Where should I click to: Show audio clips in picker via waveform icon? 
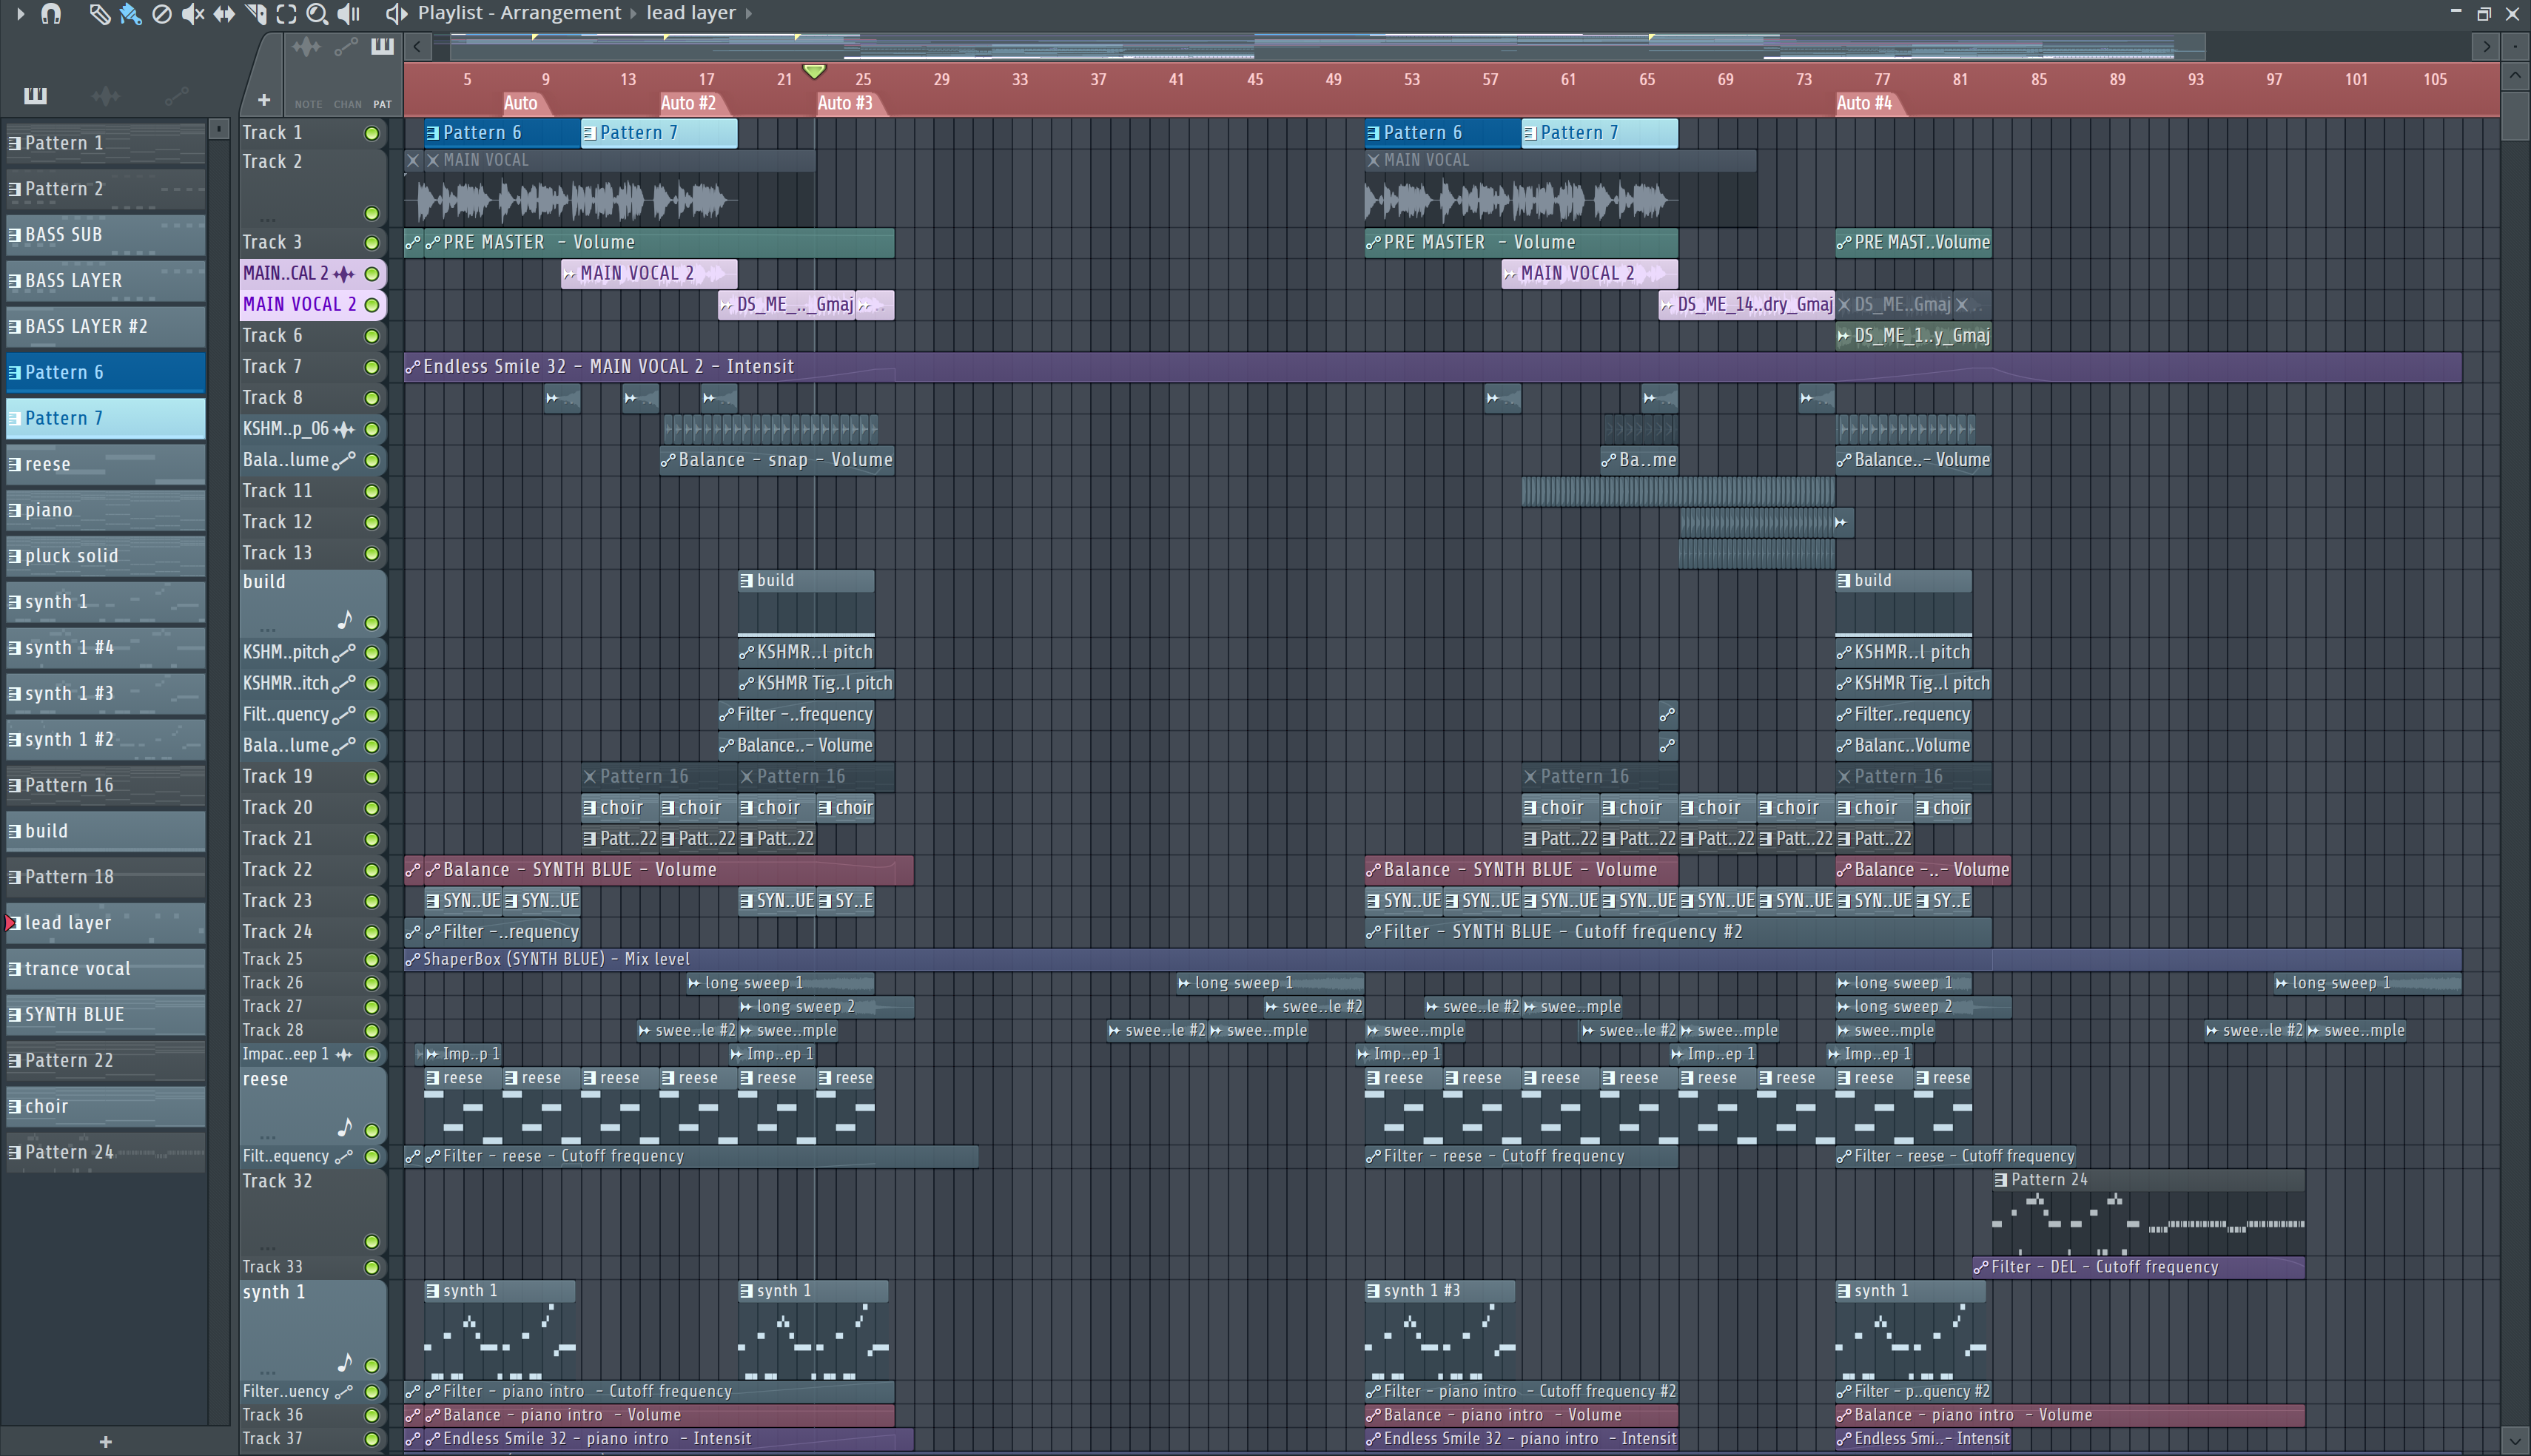(105, 95)
